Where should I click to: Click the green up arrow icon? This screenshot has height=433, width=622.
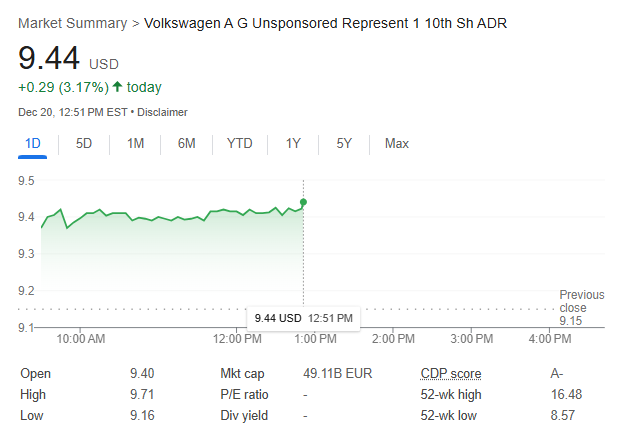(x=117, y=87)
